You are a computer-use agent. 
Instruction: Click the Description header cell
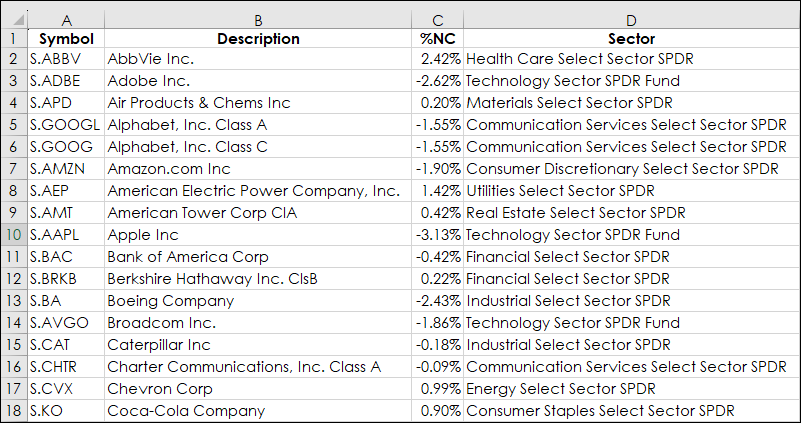(258, 39)
